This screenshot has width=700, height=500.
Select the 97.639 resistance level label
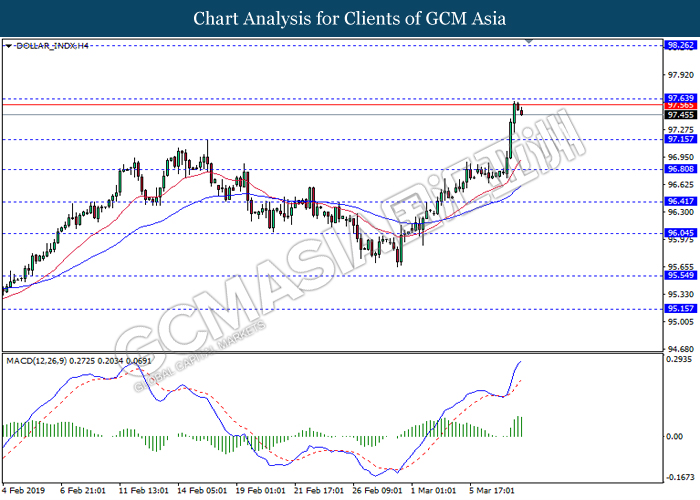click(x=681, y=98)
